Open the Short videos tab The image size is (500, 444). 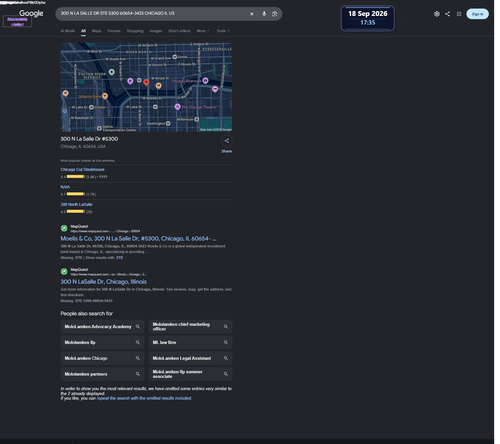179,31
